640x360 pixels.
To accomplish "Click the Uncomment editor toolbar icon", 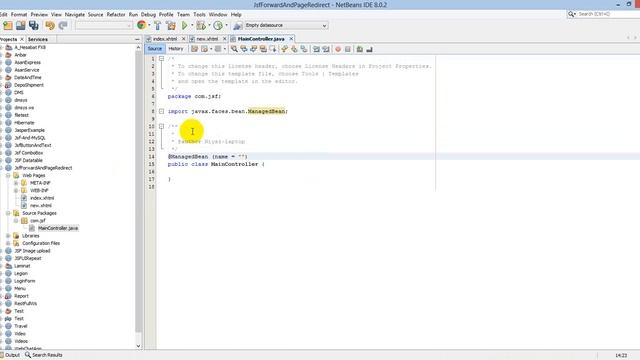I will (x=369, y=49).
